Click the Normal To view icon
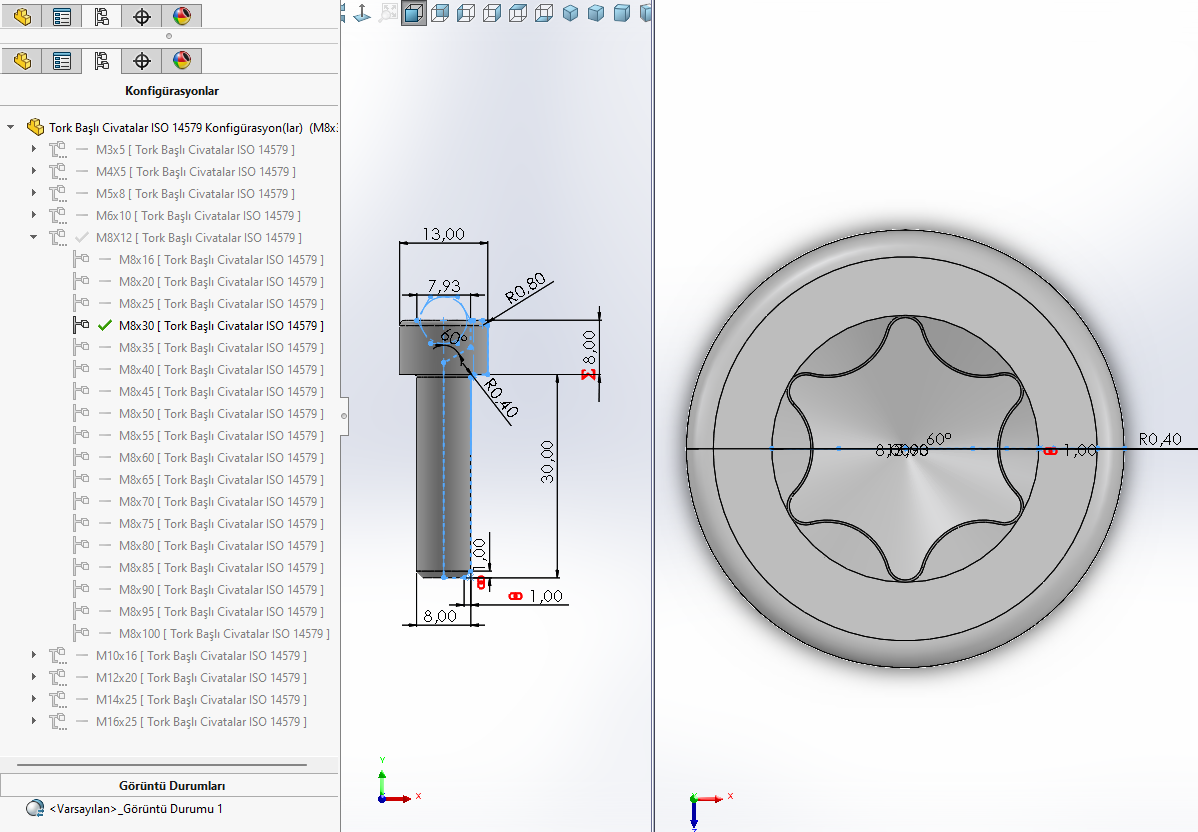This screenshot has height=832, width=1198. pos(361,13)
